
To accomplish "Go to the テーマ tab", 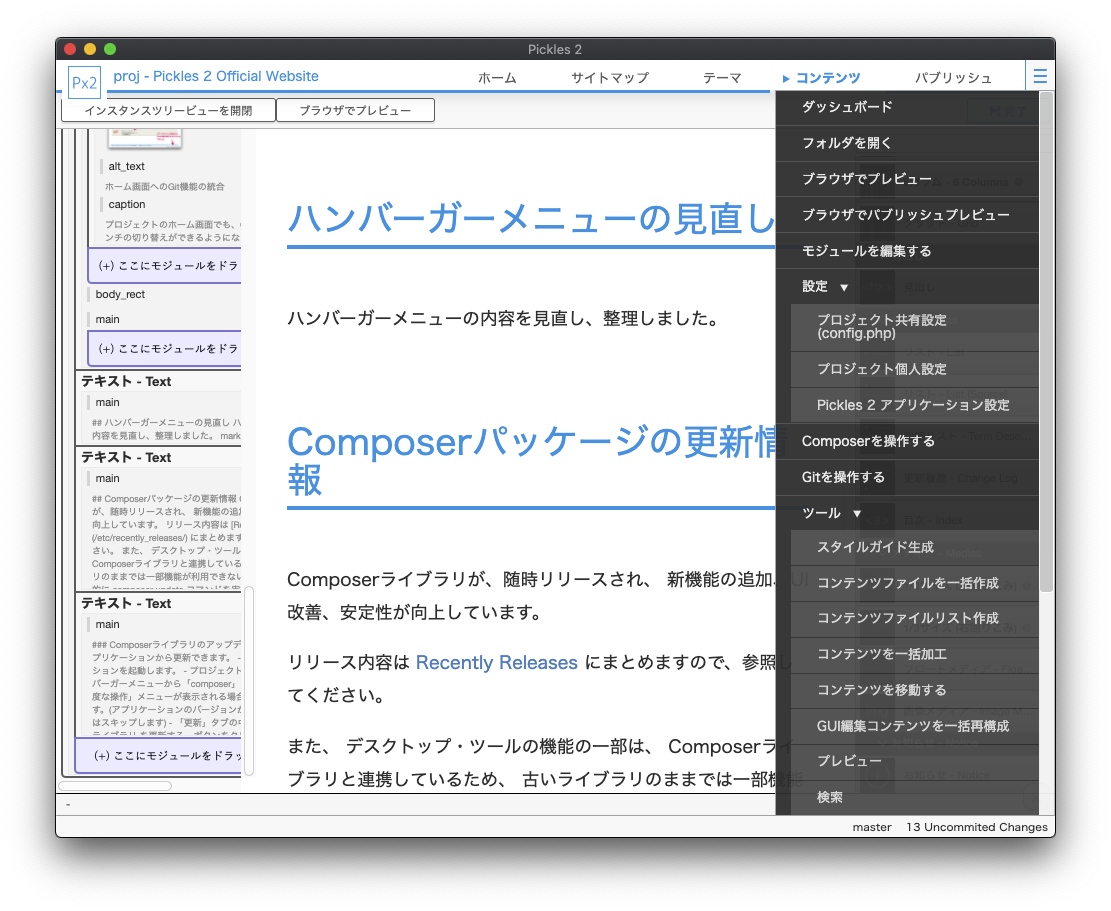I will [722, 78].
